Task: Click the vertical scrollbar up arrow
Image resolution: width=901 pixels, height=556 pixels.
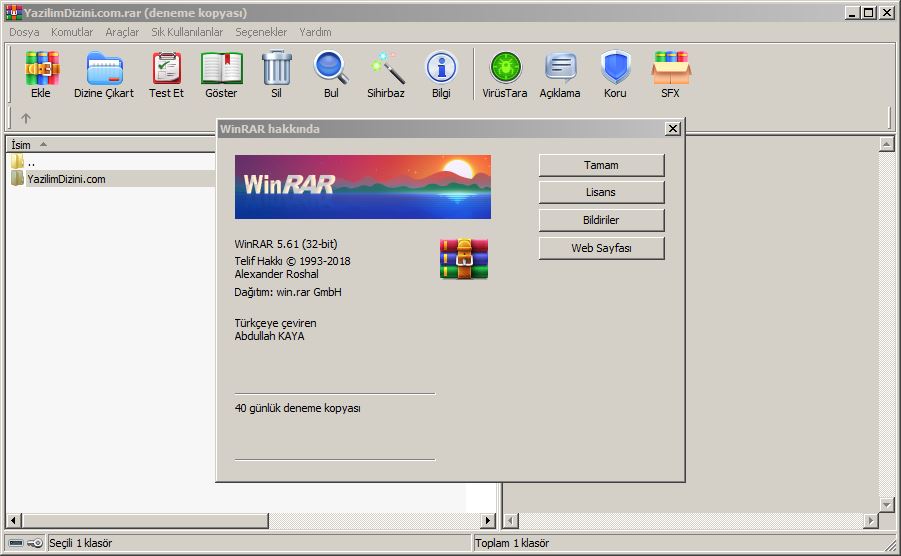Action: tap(887, 144)
